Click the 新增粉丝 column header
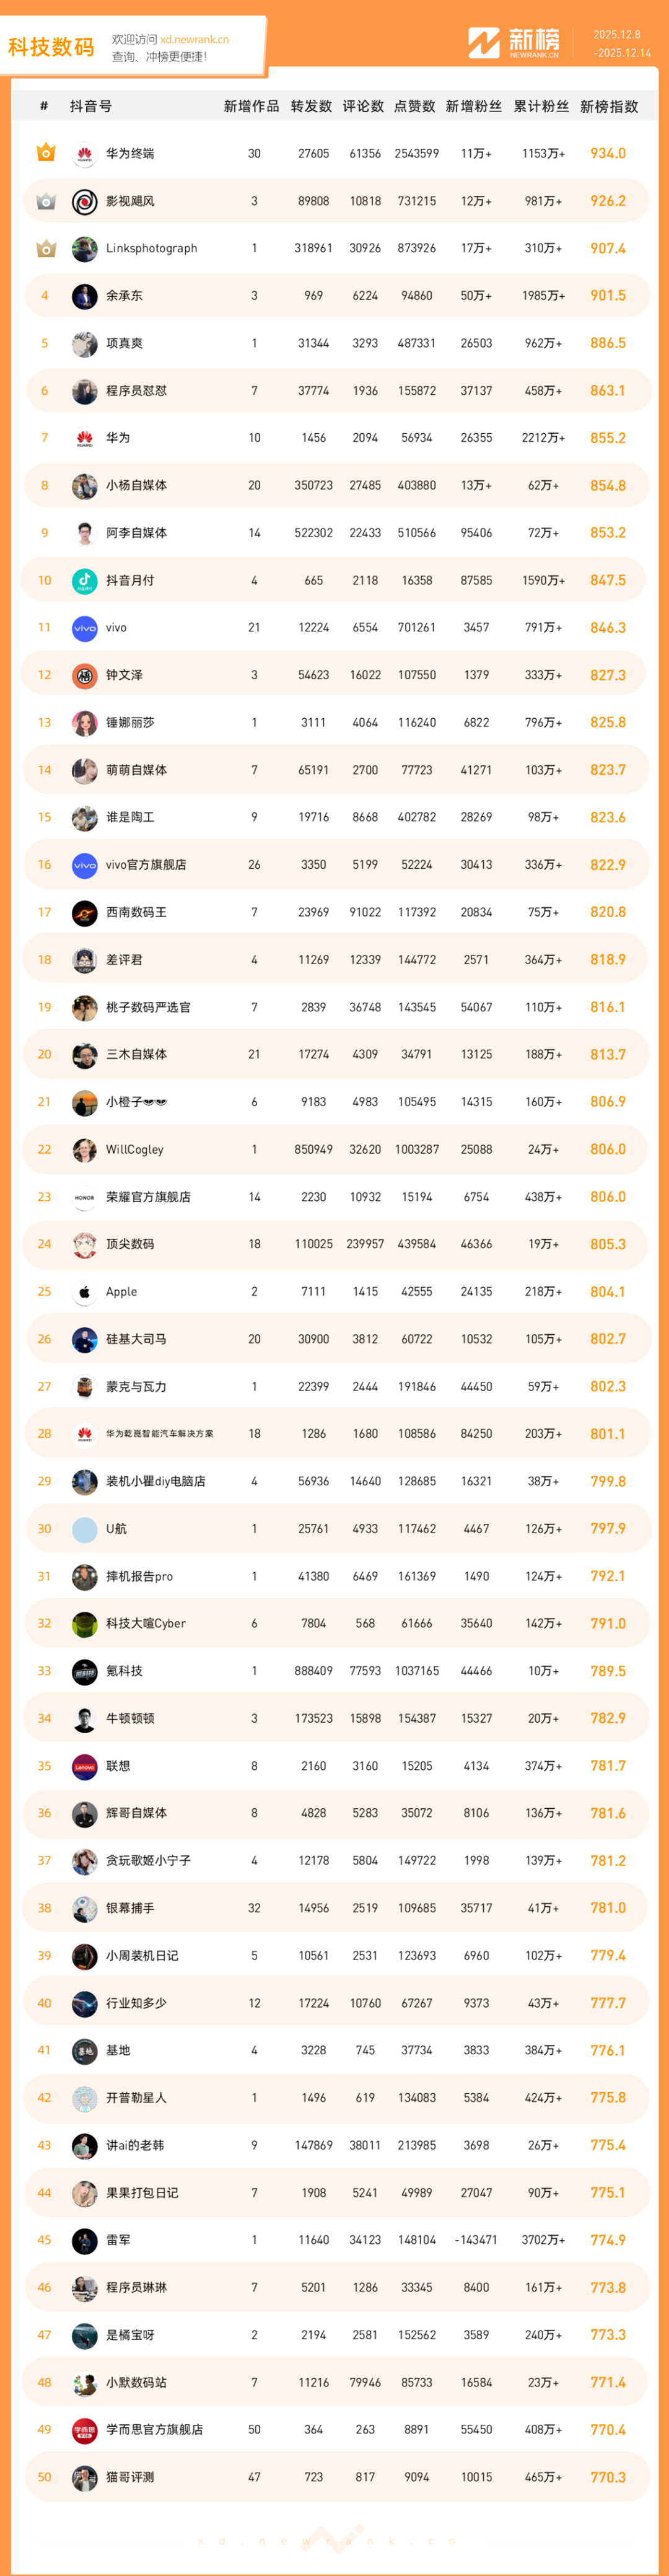Image resolution: width=669 pixels, height=2576 pixels. [473, 106]
